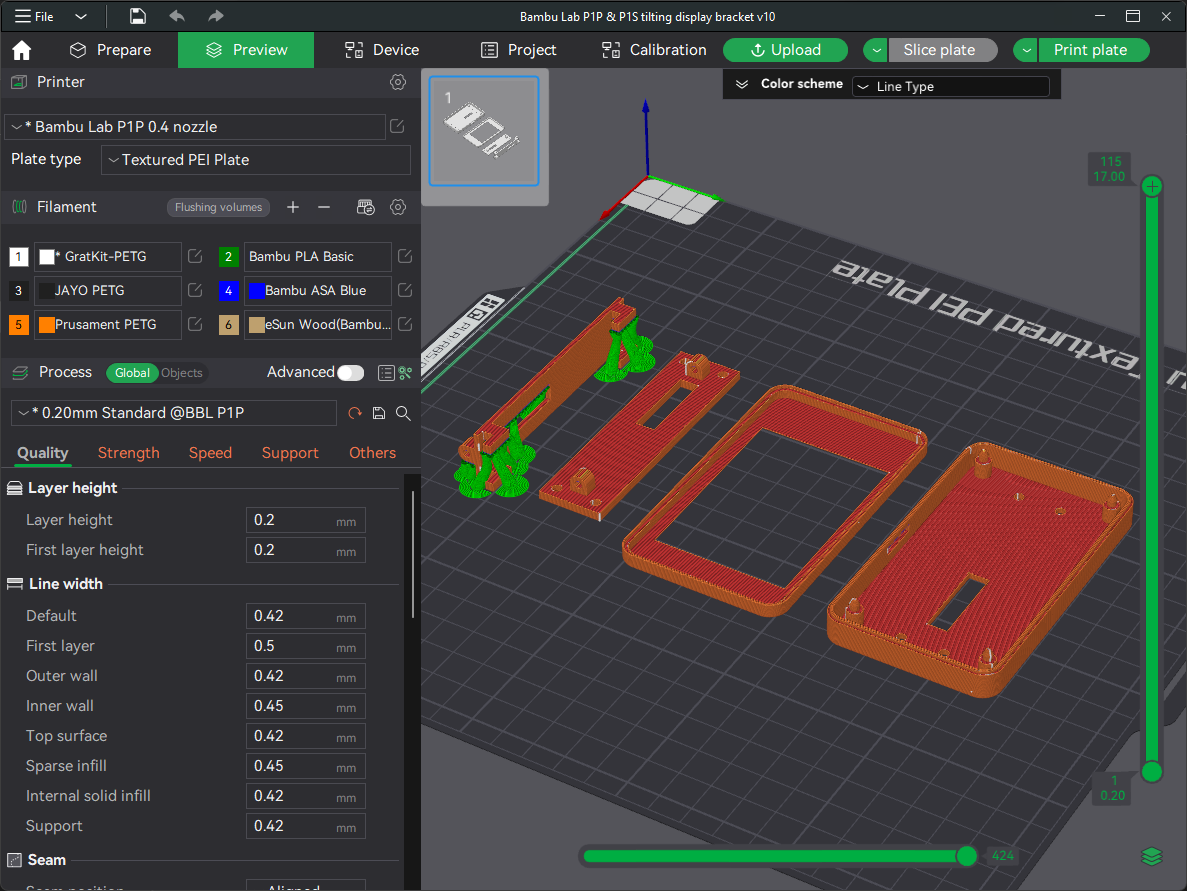Remove a filament with minus icon
Viewport: 1187px width, 891px height.
pyautogui.click(x=324, y=207)
